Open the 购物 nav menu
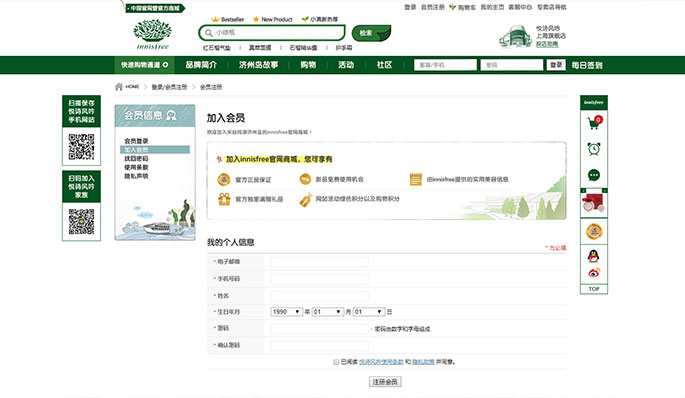Viewport: 685px width, 398px height. [x=308, y=65]
